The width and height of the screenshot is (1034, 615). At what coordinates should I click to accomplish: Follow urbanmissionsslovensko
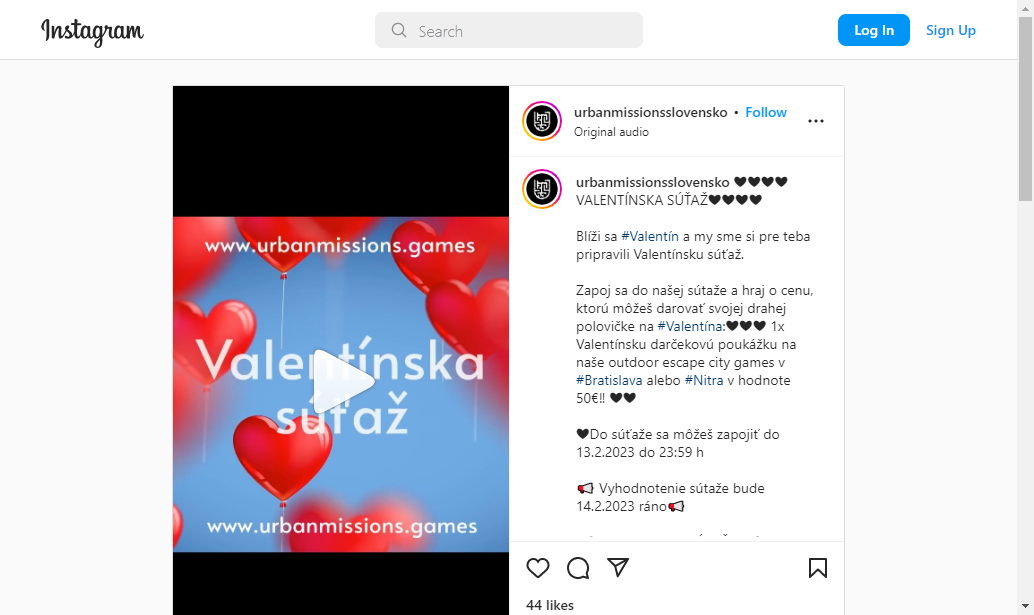766,113
